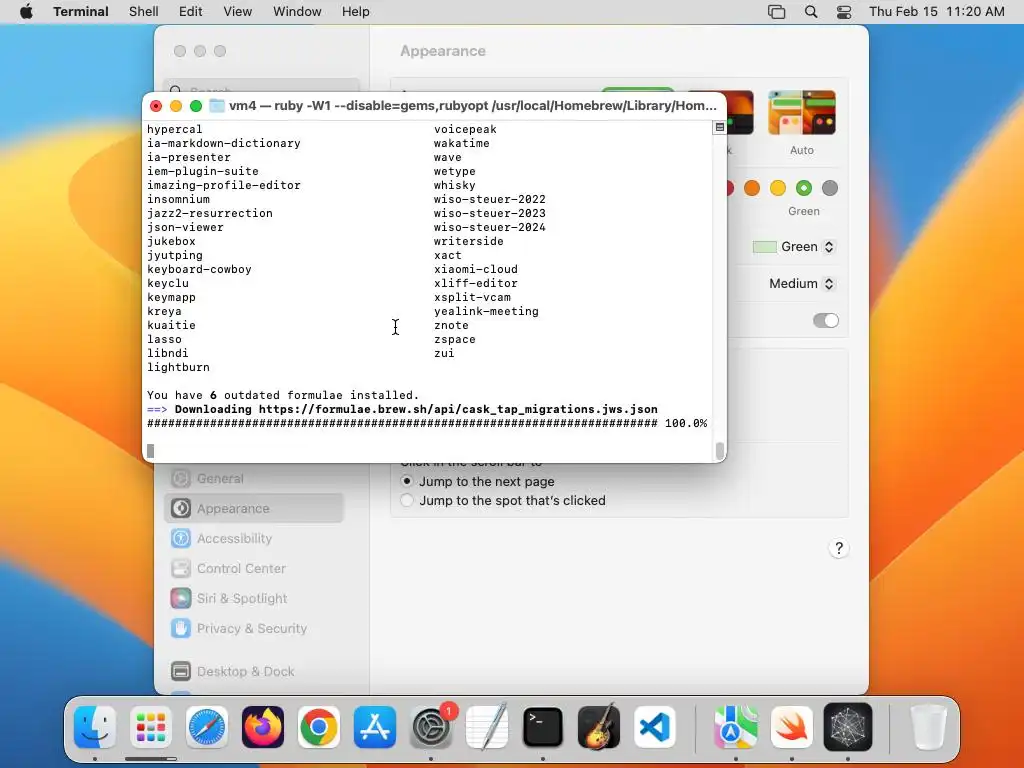The height and width of the screenshot is (768, 1024).
Task: Open the Green highlight color dropdown
Action: 793,246
